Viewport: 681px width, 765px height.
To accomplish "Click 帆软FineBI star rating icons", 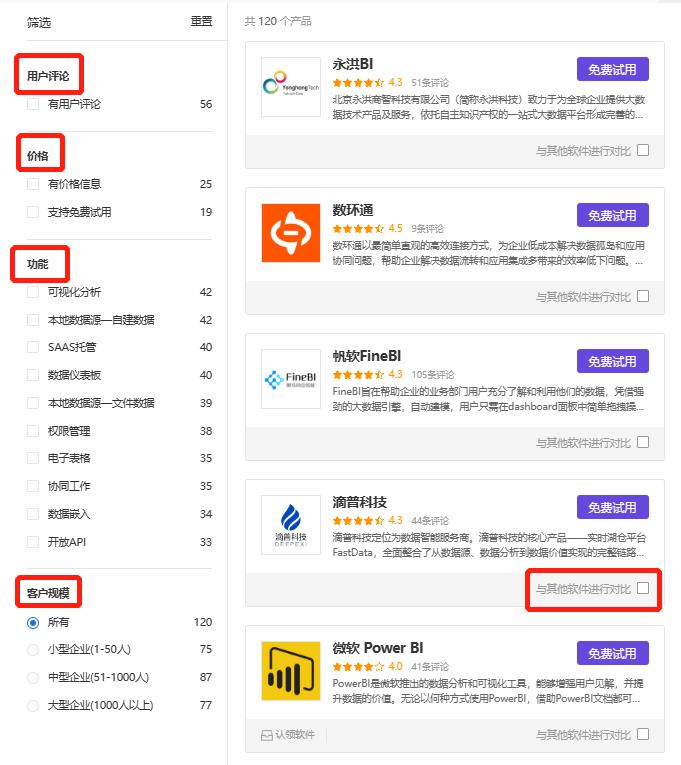I will (x=359, y=374).
